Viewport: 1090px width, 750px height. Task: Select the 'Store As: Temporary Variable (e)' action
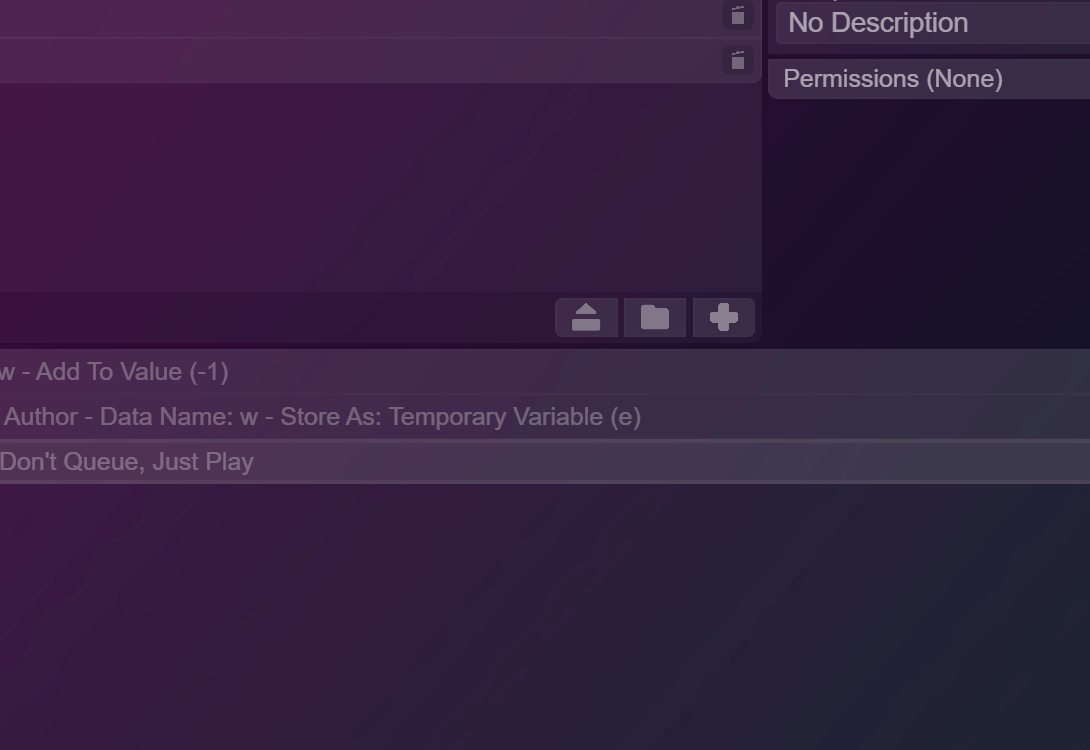point(545,417)
